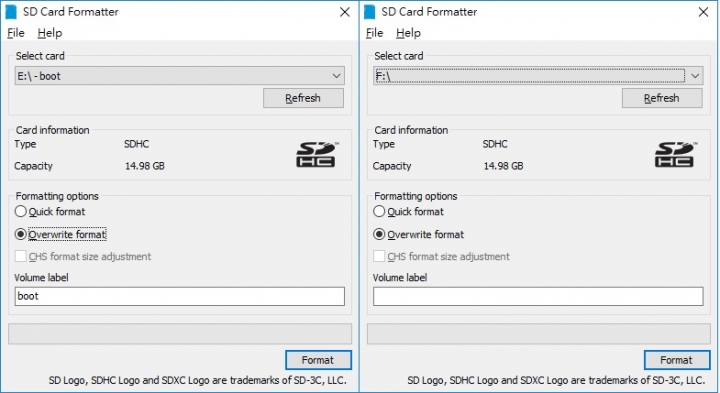
Task: Open Help menu in left window
Action: click(50, 33)
